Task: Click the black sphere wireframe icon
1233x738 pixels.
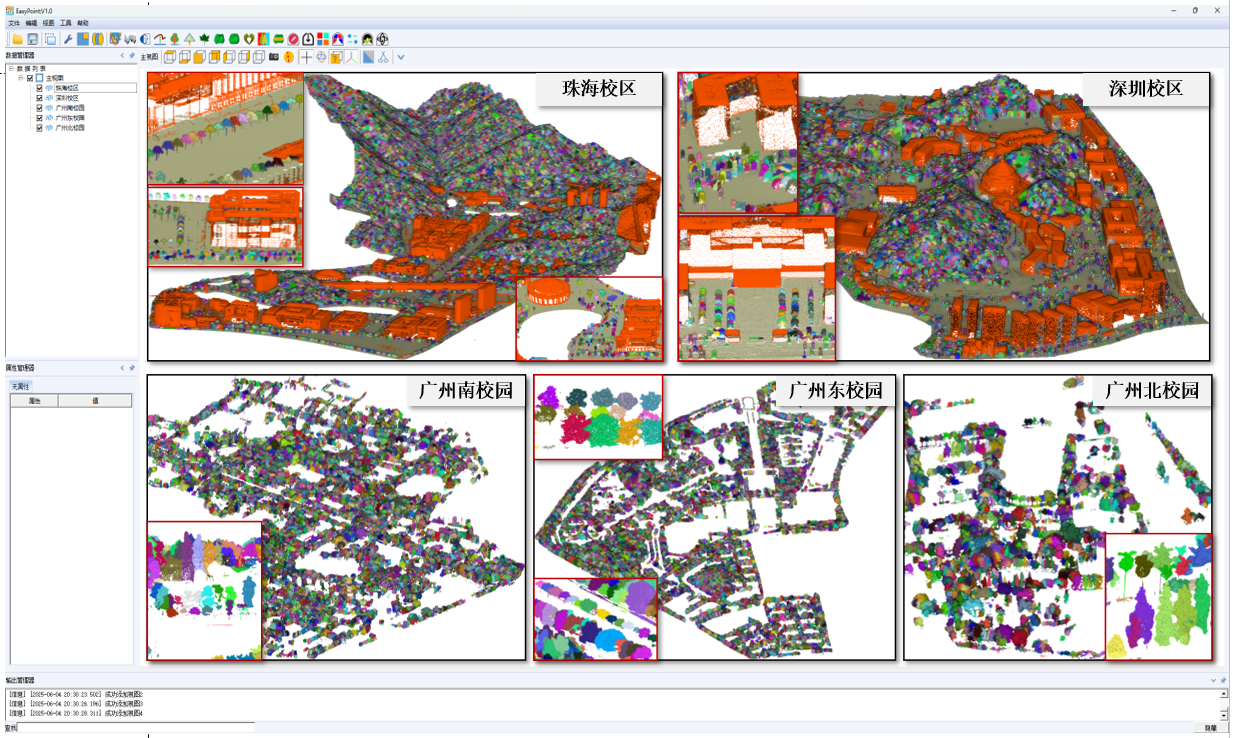Action: 382,39
